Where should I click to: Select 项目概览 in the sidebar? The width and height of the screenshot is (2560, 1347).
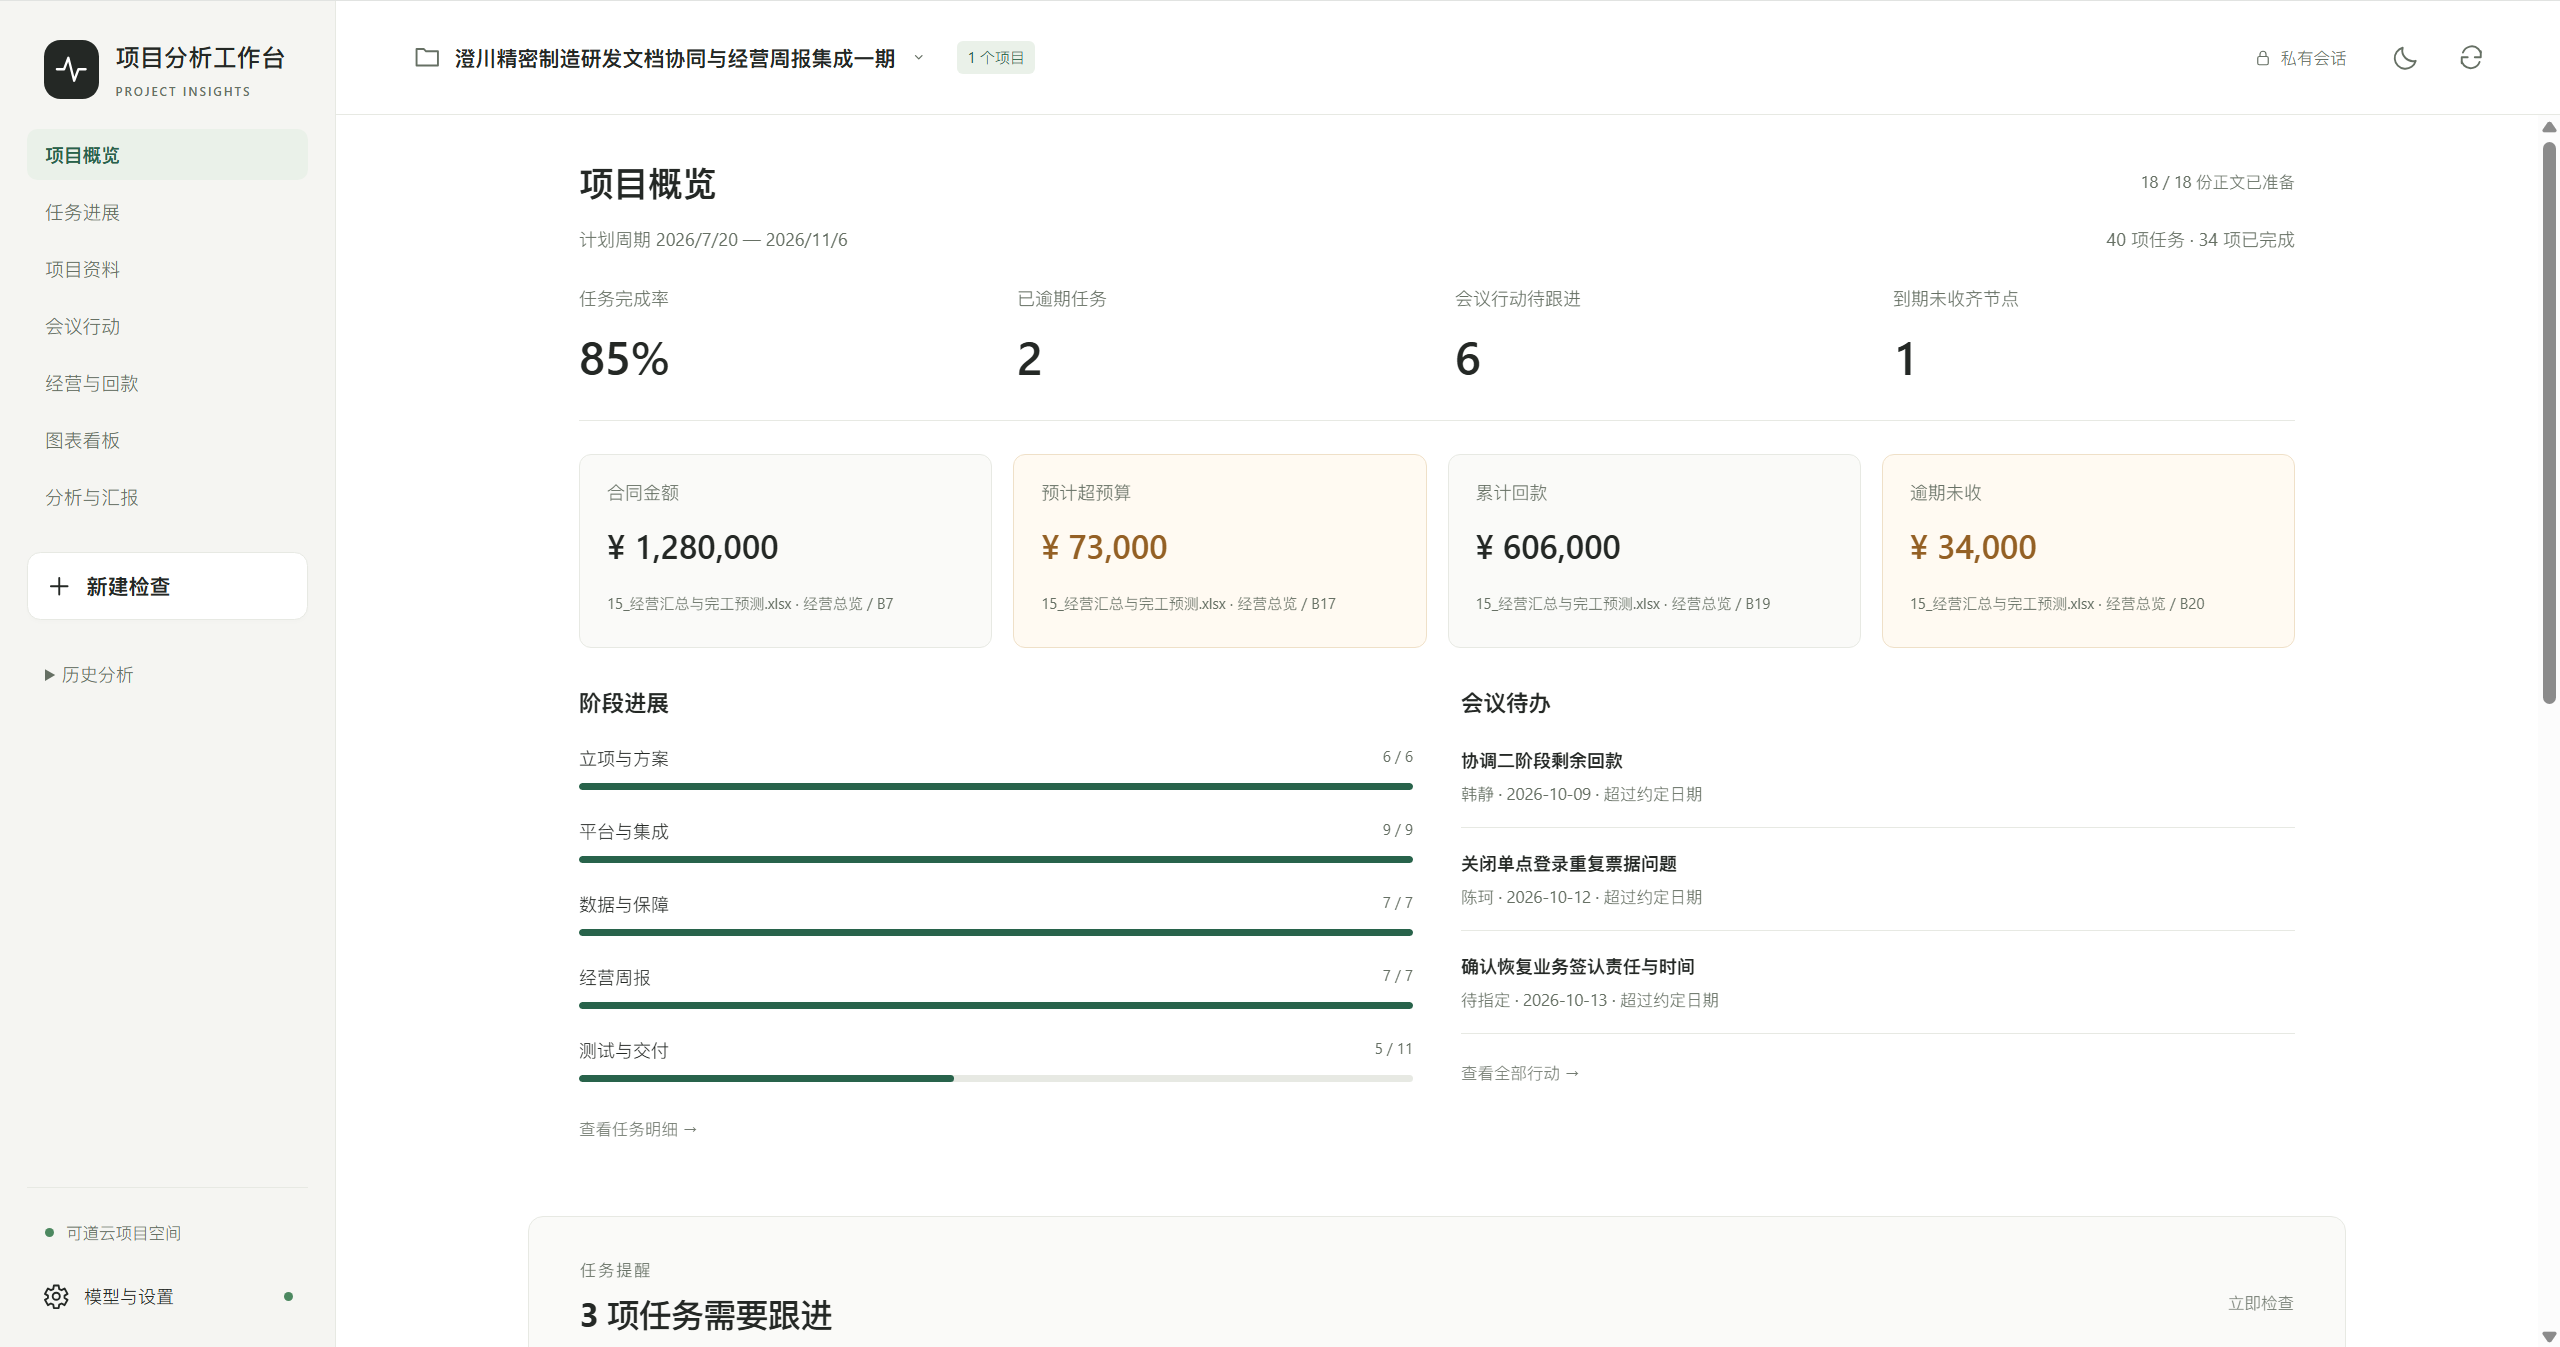(167, 155)
